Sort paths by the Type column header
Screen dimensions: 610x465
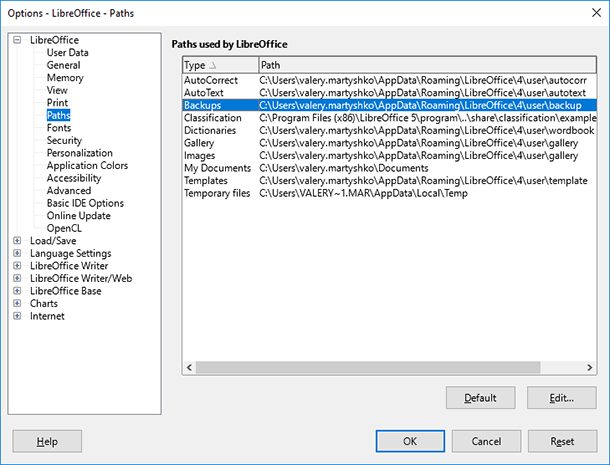220,65
